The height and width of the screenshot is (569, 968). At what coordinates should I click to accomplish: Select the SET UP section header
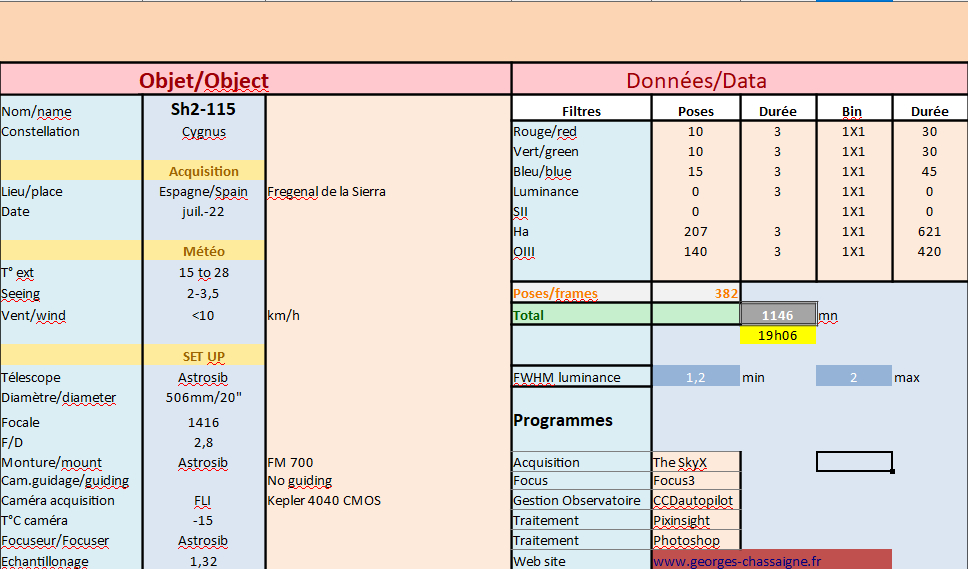(x=203, y=356)
